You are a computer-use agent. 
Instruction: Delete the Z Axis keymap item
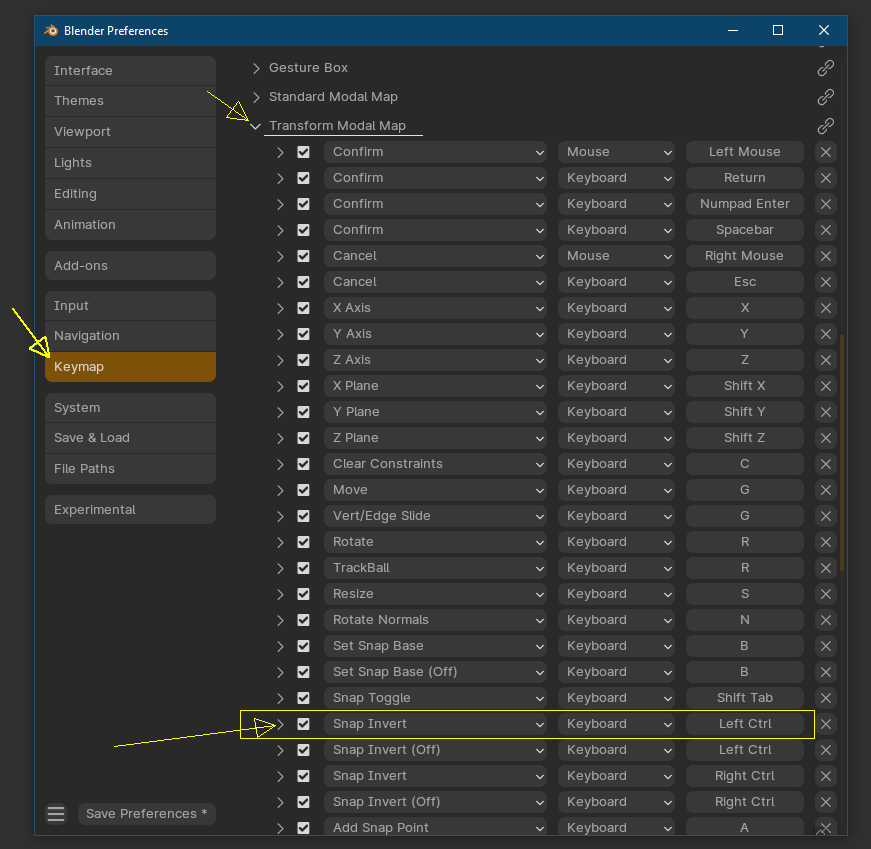[825, 360]
